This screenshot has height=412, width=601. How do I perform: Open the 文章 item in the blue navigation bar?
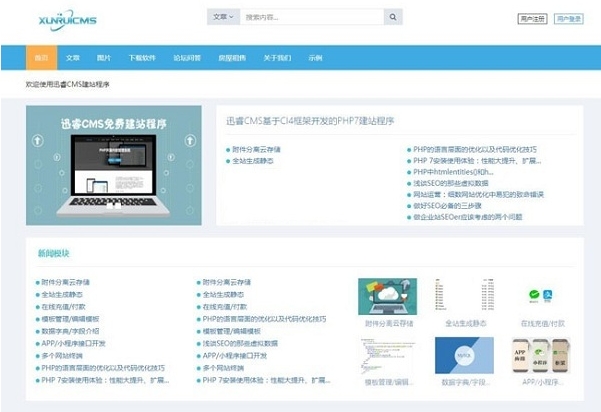72,58
